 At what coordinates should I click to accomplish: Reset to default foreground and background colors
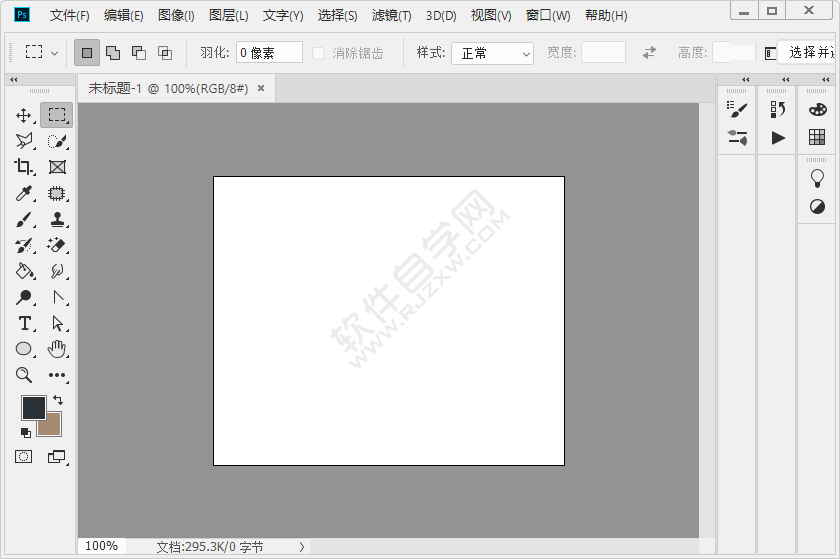(25, 433)
